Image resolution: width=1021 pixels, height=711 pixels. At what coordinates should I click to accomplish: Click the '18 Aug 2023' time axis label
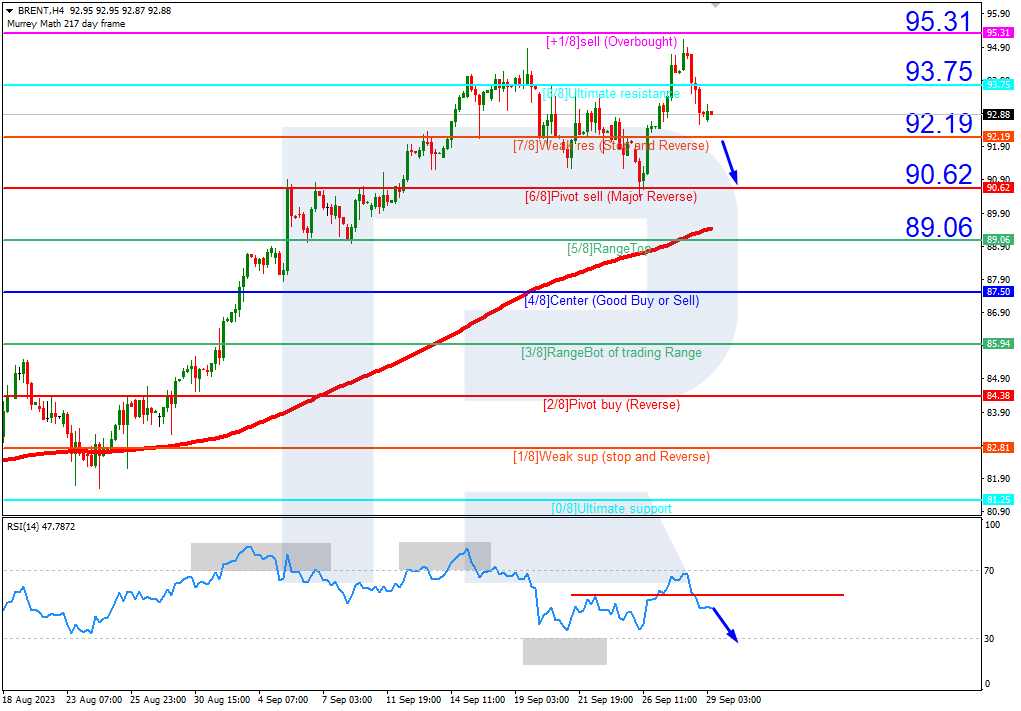29,700
